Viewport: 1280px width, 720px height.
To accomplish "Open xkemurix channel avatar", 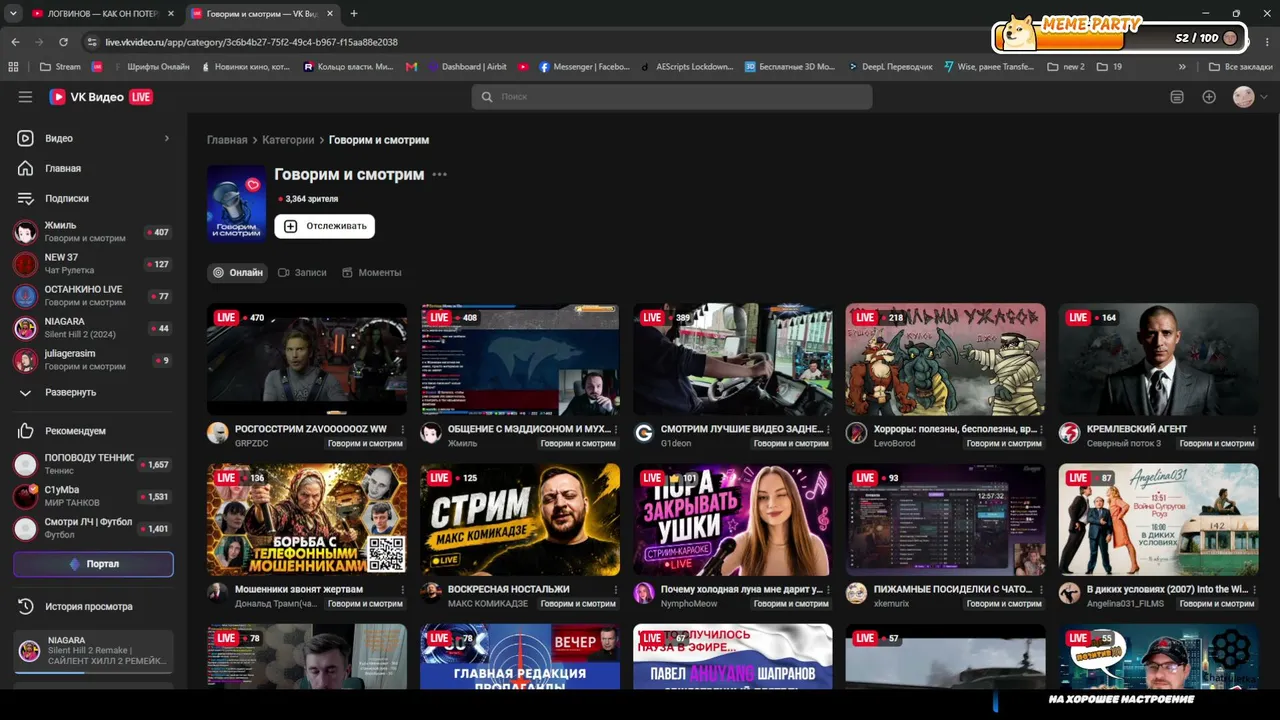I will pos(857,593).
